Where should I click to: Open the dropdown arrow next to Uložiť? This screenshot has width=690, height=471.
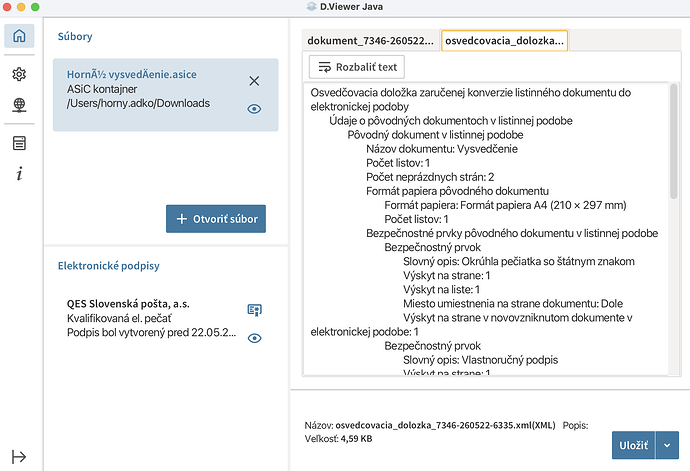pos(667,445)
